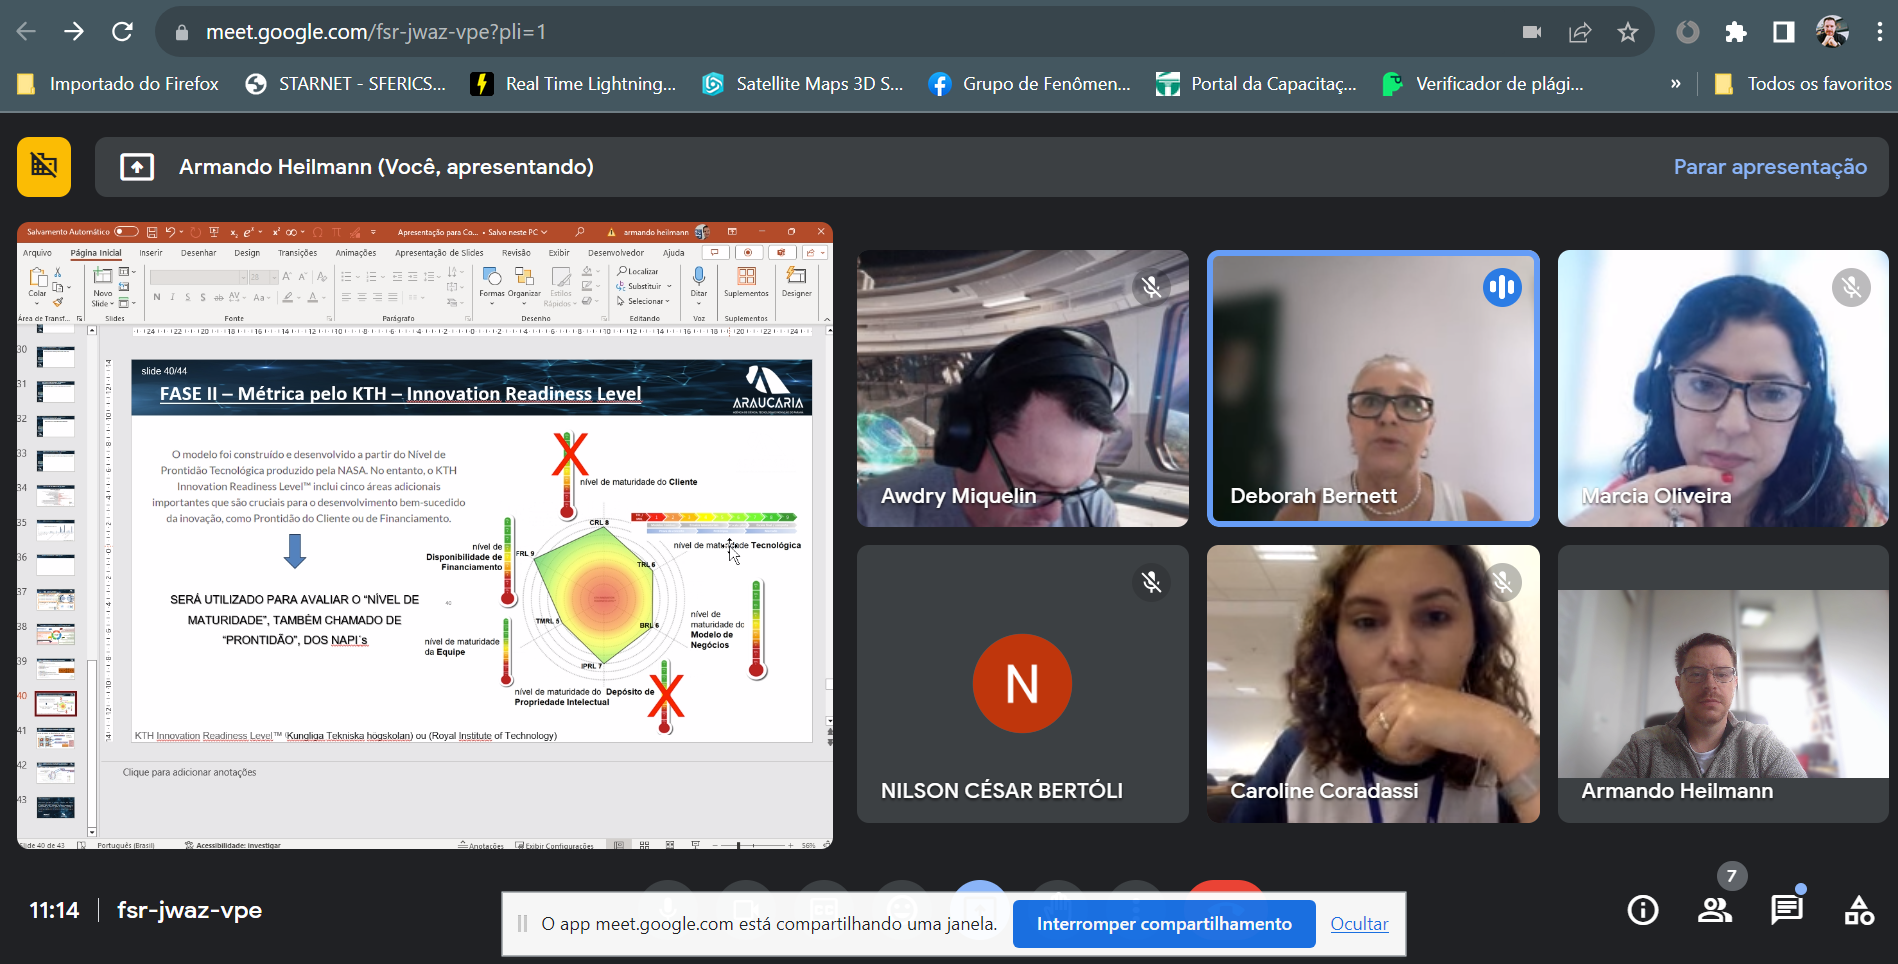Image resolution: width=1898 pixels, height=964 pixels.
Task: Switch to Apresentação de Slides tab
Action: tap(439, 253)
